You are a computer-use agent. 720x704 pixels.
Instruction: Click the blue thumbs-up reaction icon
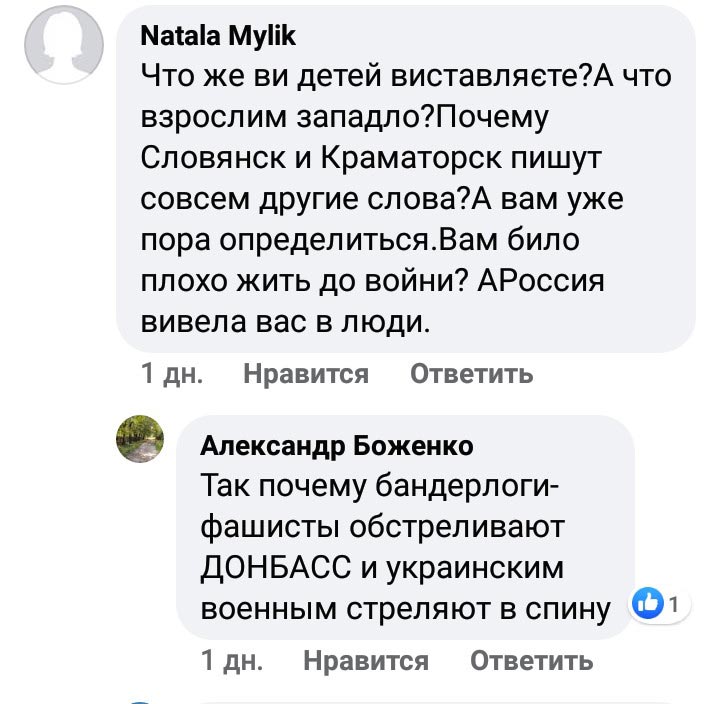click(x=649, y=604)
